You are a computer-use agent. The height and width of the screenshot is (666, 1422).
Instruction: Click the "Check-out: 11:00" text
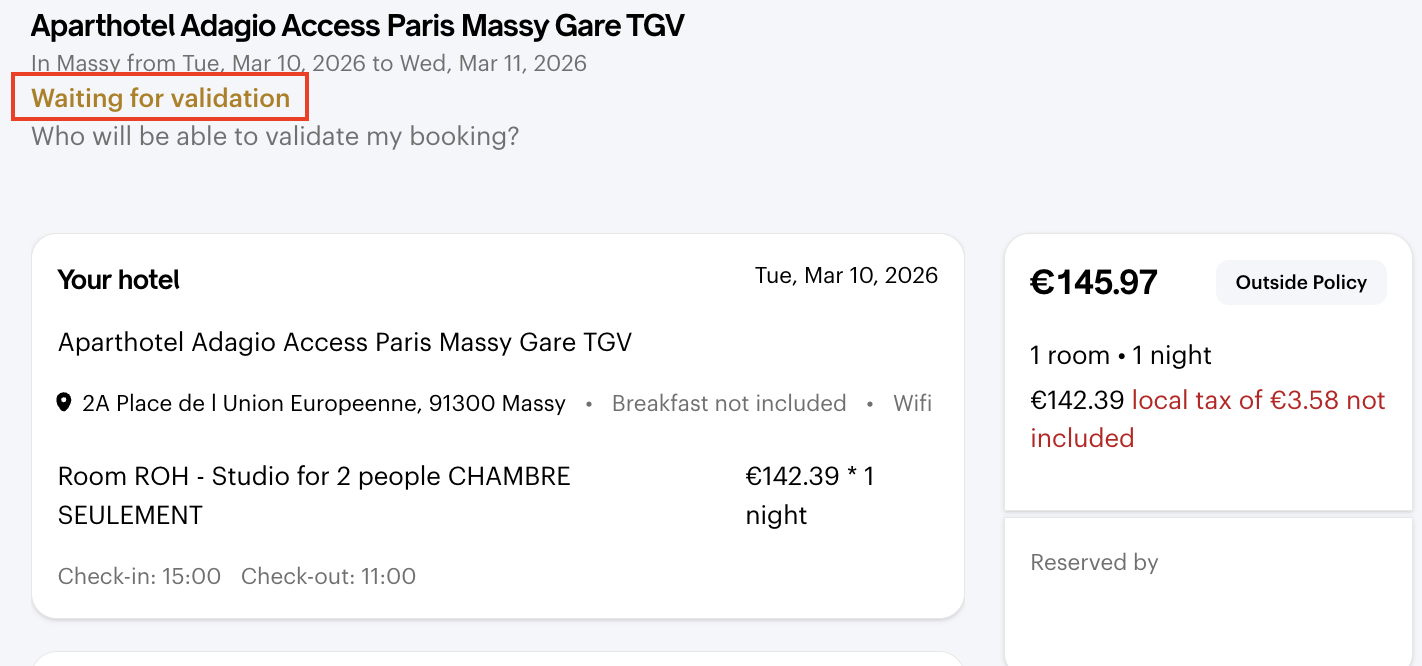click(x=328, y=577)
